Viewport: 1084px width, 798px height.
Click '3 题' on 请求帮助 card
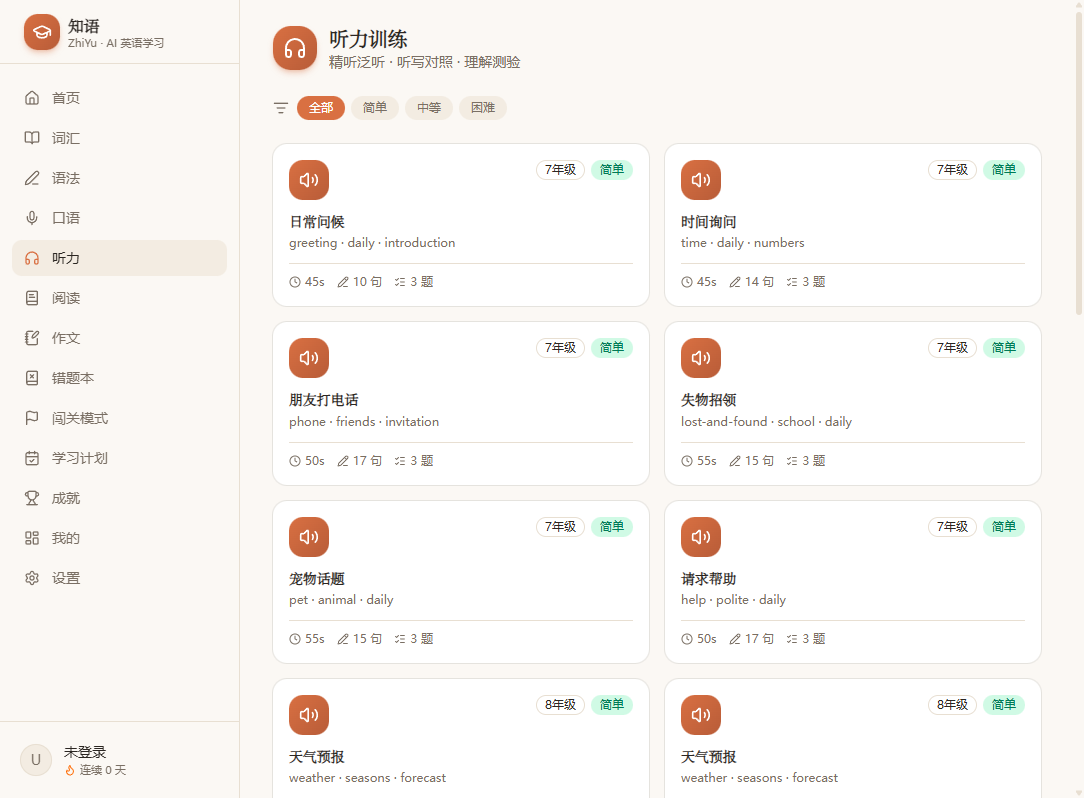814,639
